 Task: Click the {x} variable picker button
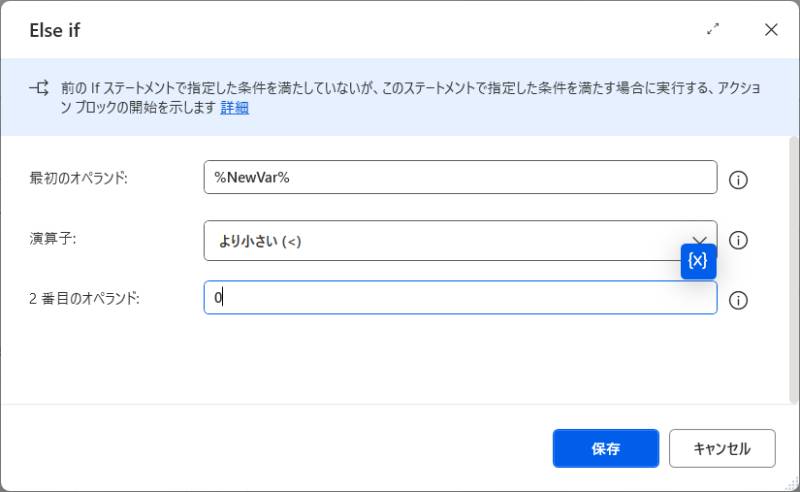698,261
